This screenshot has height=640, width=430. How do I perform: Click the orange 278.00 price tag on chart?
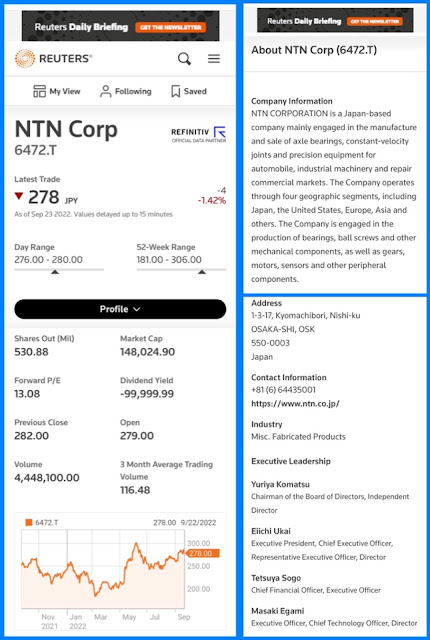click(203, 553)
